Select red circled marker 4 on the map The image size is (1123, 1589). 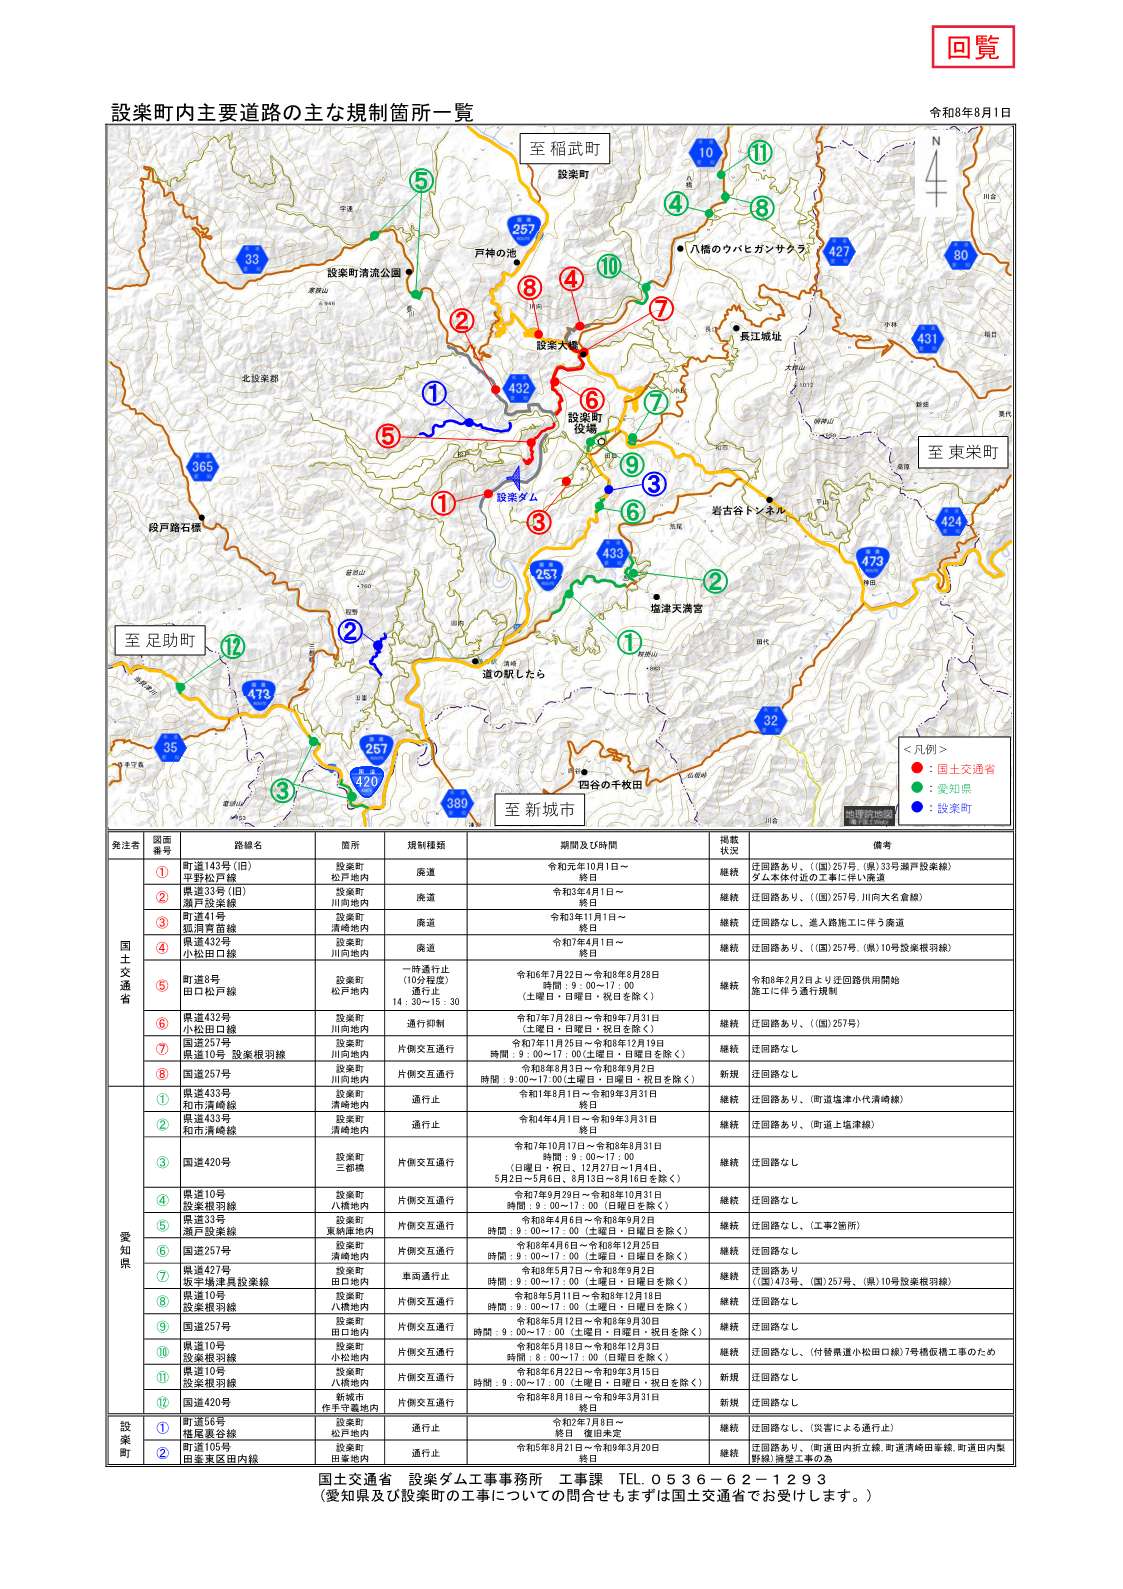pos(571,279)
